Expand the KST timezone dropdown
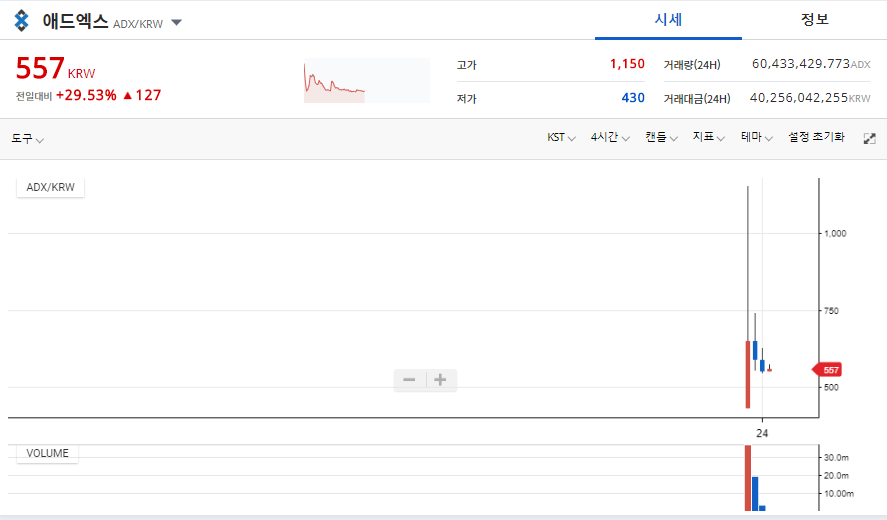This screenshot has width=887, height=520. 560,138
